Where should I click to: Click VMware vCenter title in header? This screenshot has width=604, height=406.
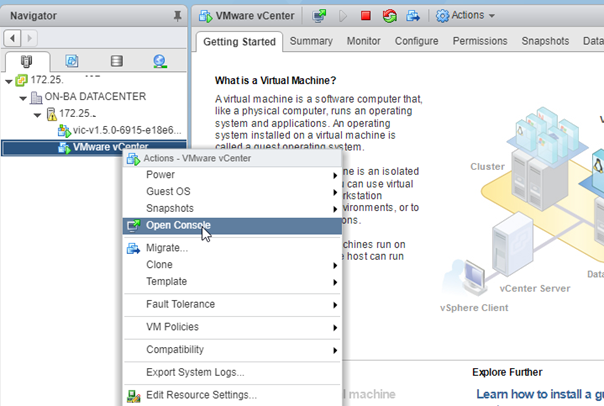[x=255, y=16]
